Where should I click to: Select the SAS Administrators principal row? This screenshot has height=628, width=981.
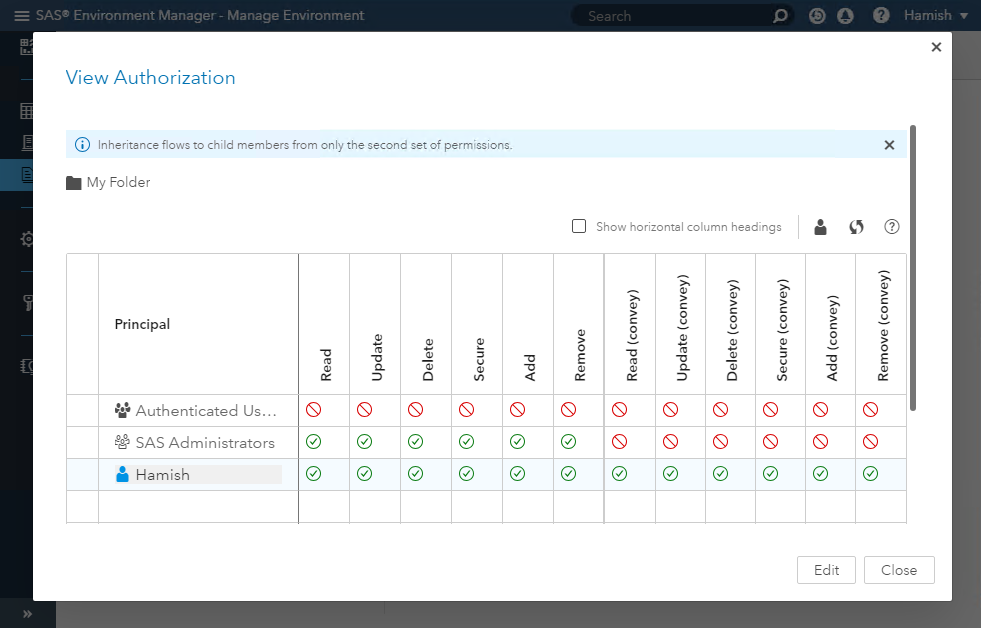point(204,442)
